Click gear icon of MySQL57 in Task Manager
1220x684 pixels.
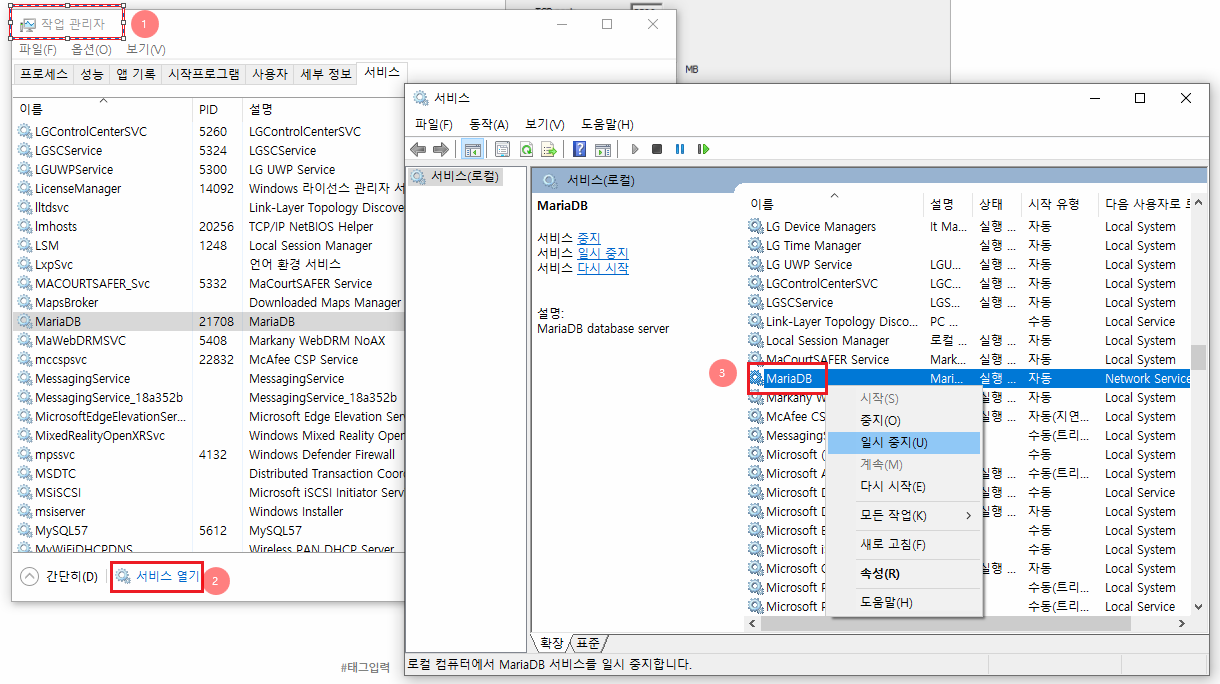tap(24, 530)
